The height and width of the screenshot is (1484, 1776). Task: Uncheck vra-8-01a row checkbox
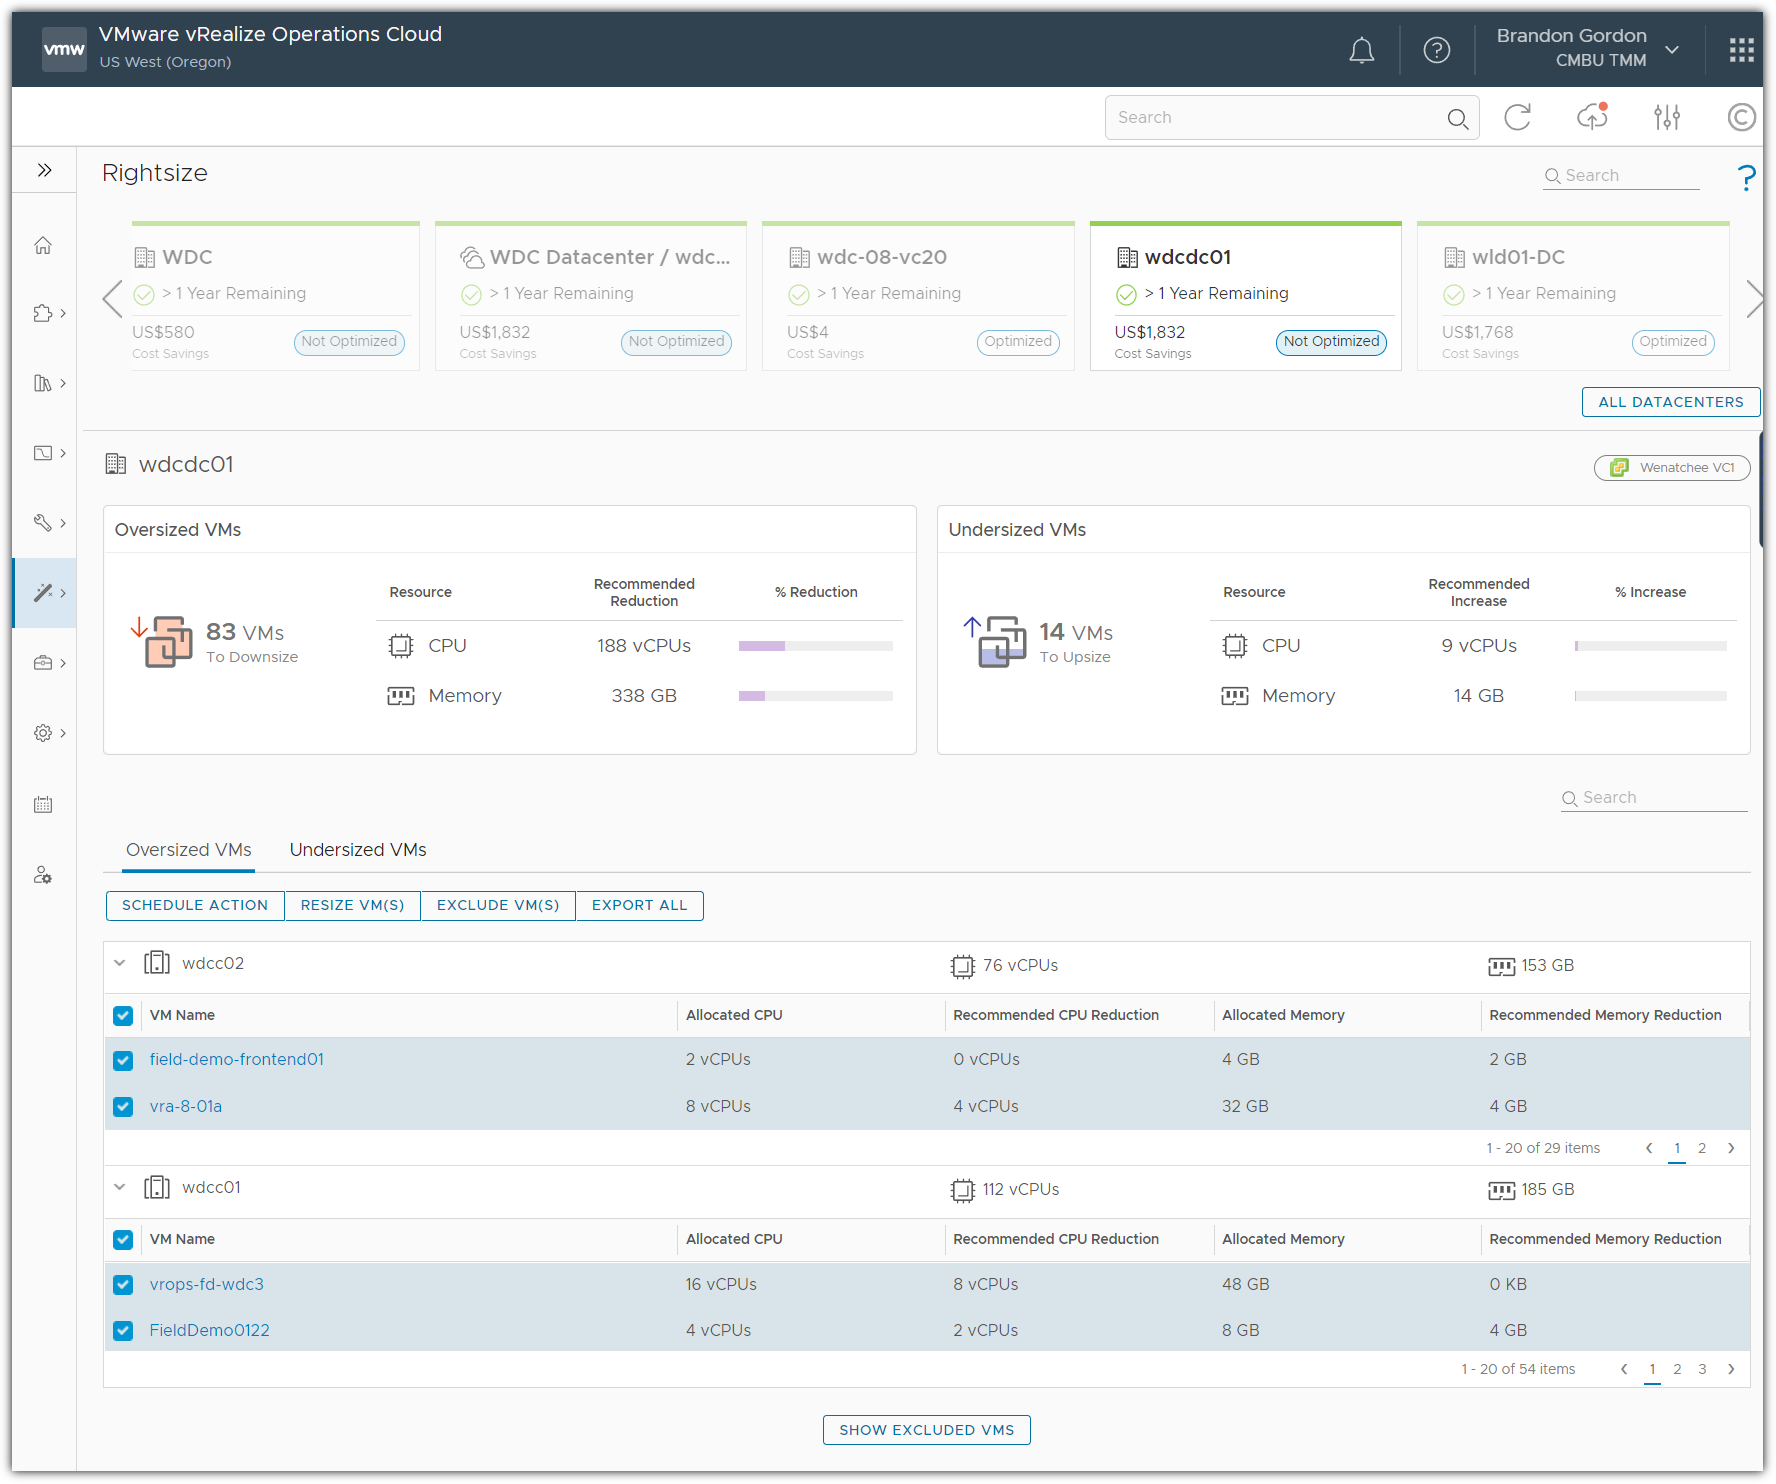coord(123,1107)
